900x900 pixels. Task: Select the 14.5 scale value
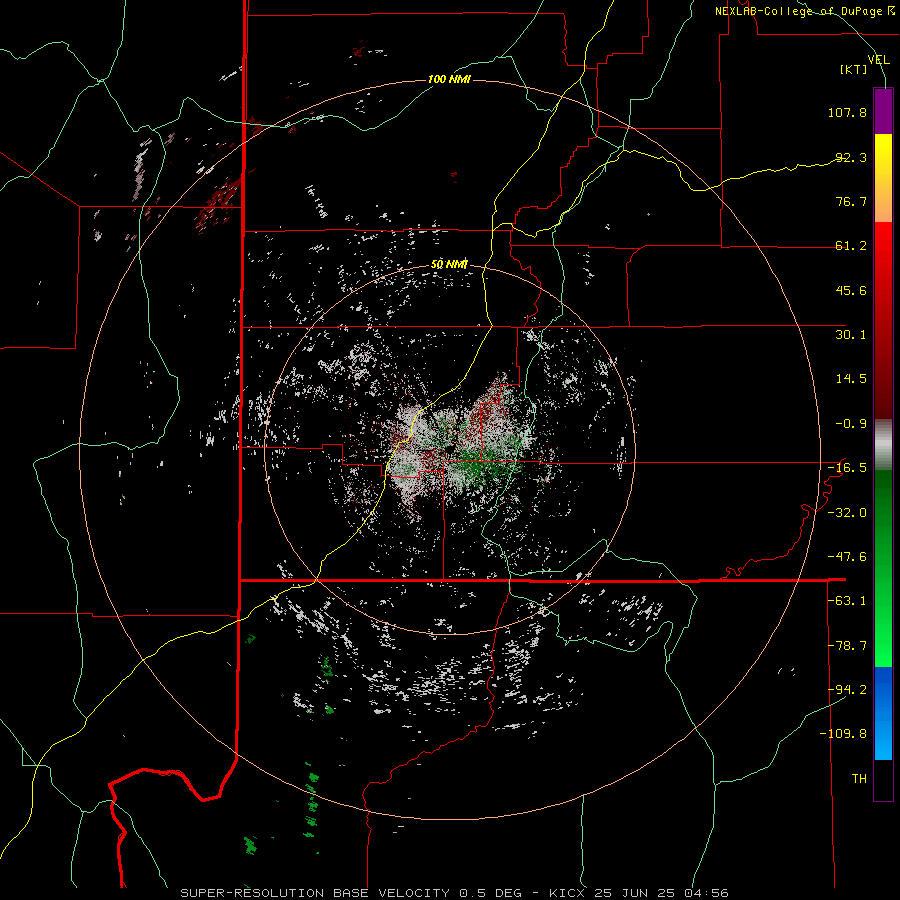851,379
